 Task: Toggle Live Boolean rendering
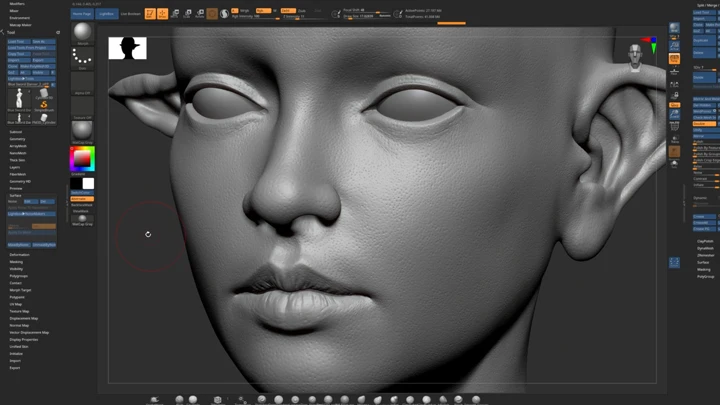click(x=130, y=14)
